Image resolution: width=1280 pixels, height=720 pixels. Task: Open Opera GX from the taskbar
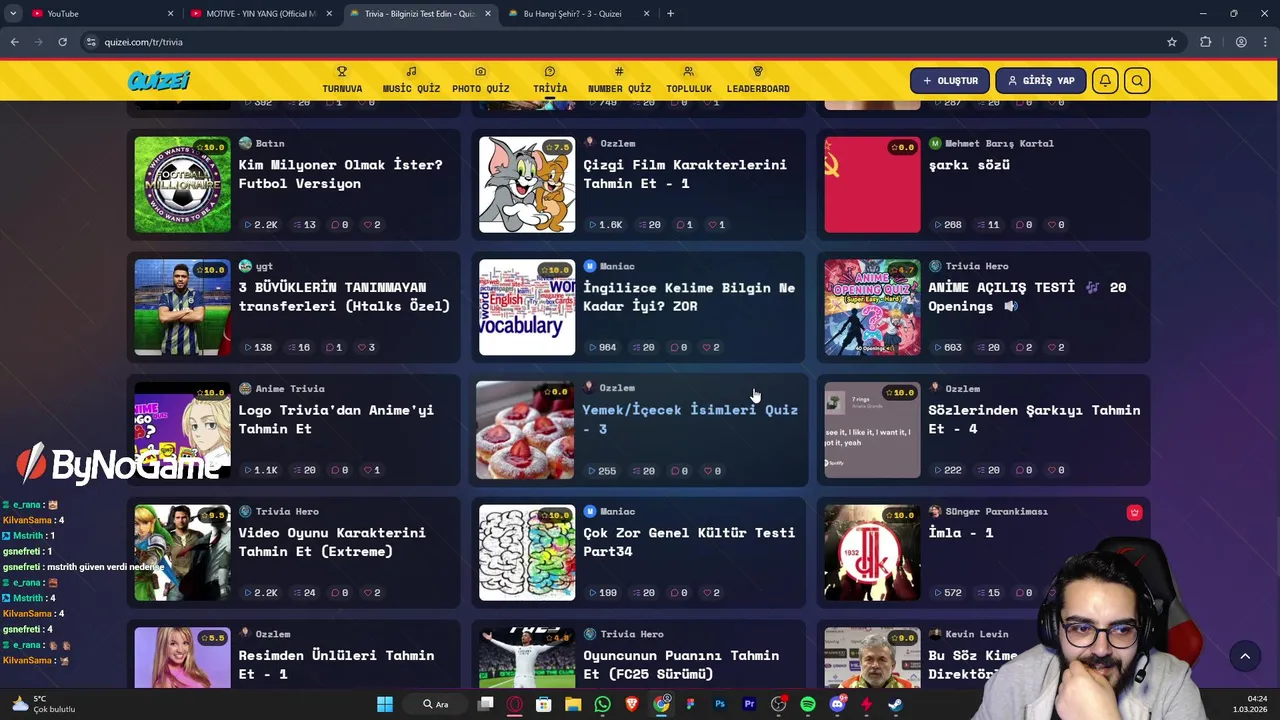click(x=515, y=704)
